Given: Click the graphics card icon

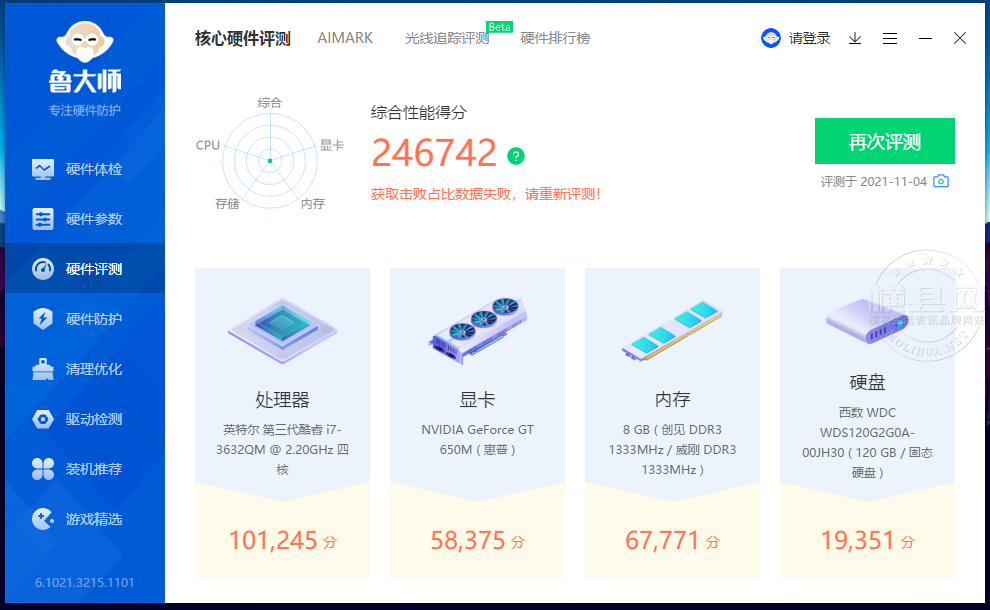Looking at the screenshot, I should 477,330.
